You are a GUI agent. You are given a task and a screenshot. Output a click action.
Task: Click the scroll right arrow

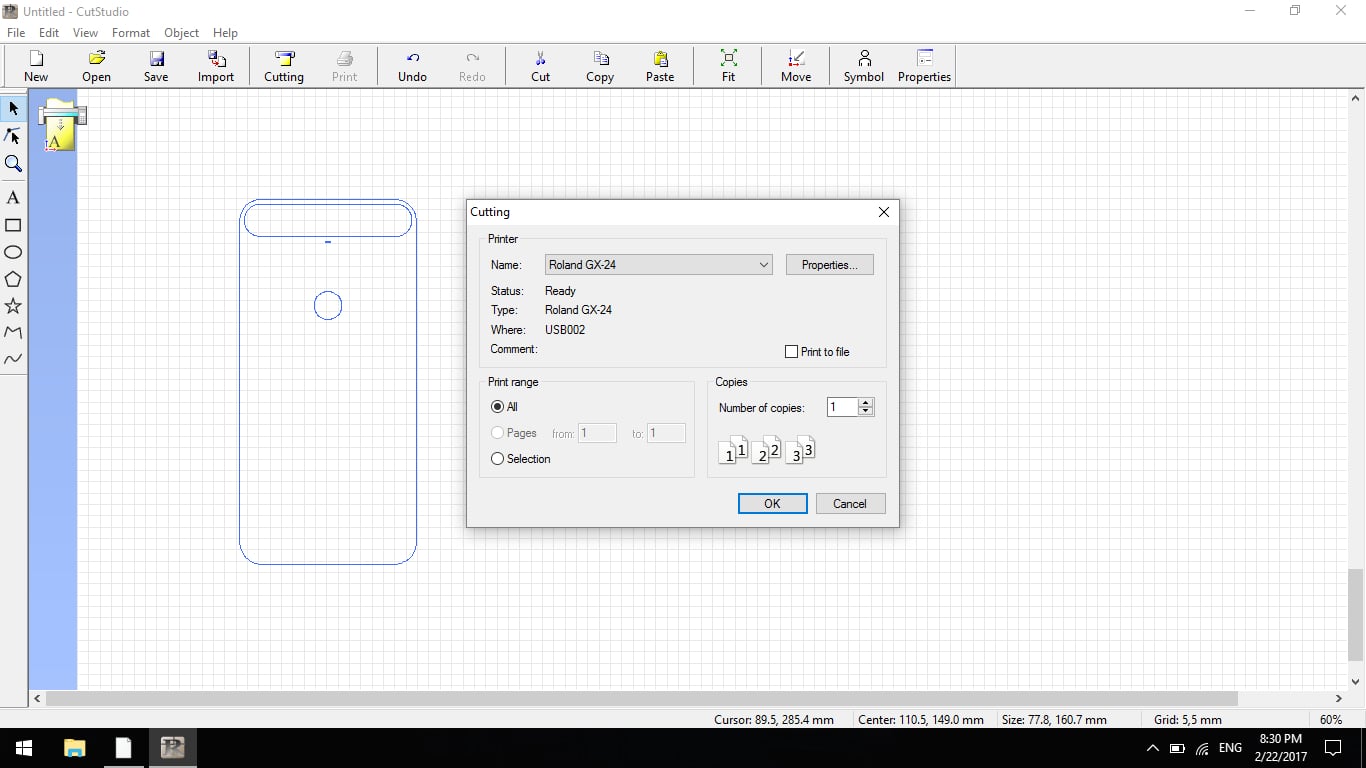tap(1339, 698)
